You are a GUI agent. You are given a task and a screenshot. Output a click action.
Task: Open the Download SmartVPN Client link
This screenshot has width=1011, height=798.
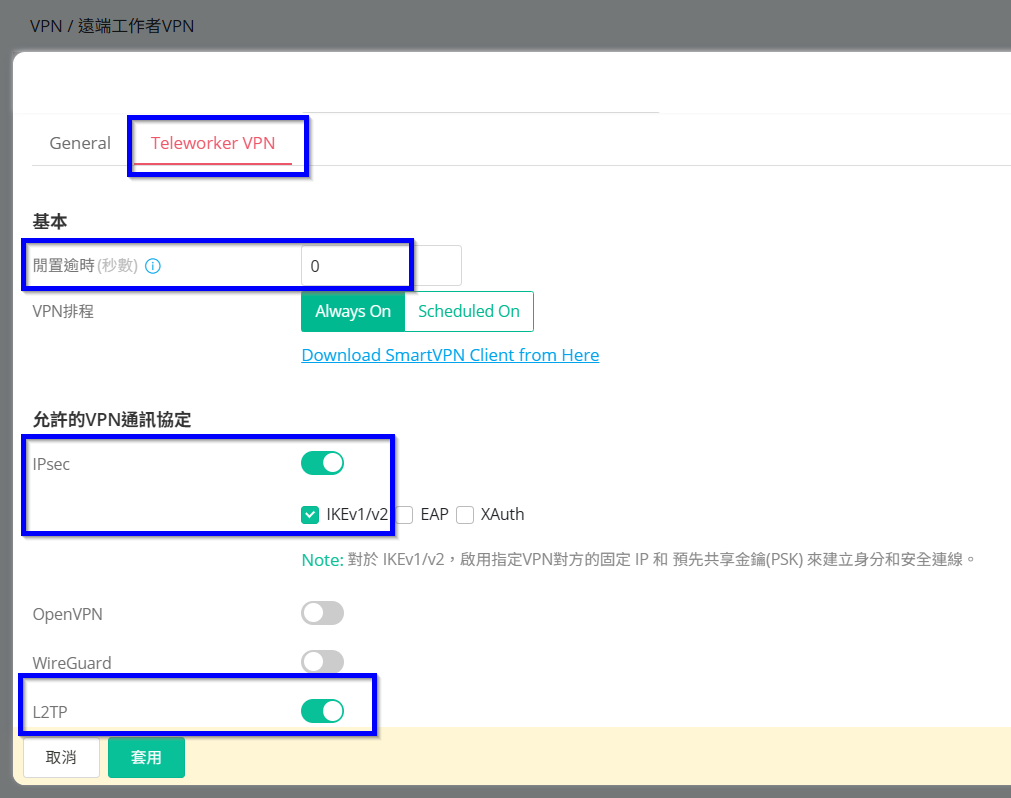(x=450, y=355)
